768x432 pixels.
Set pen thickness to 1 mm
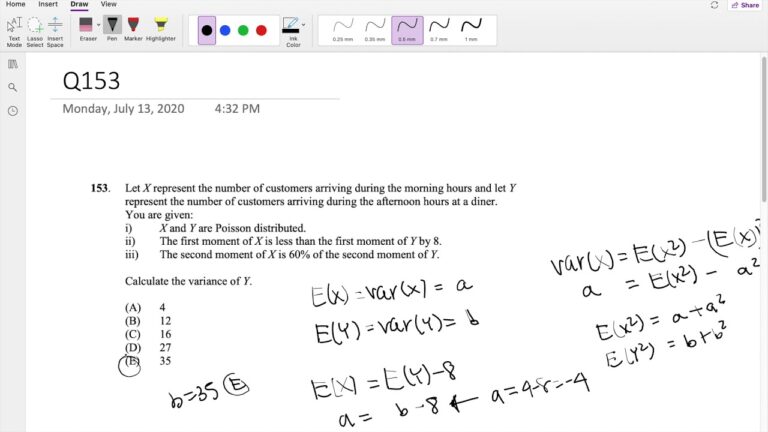(470, 28)
